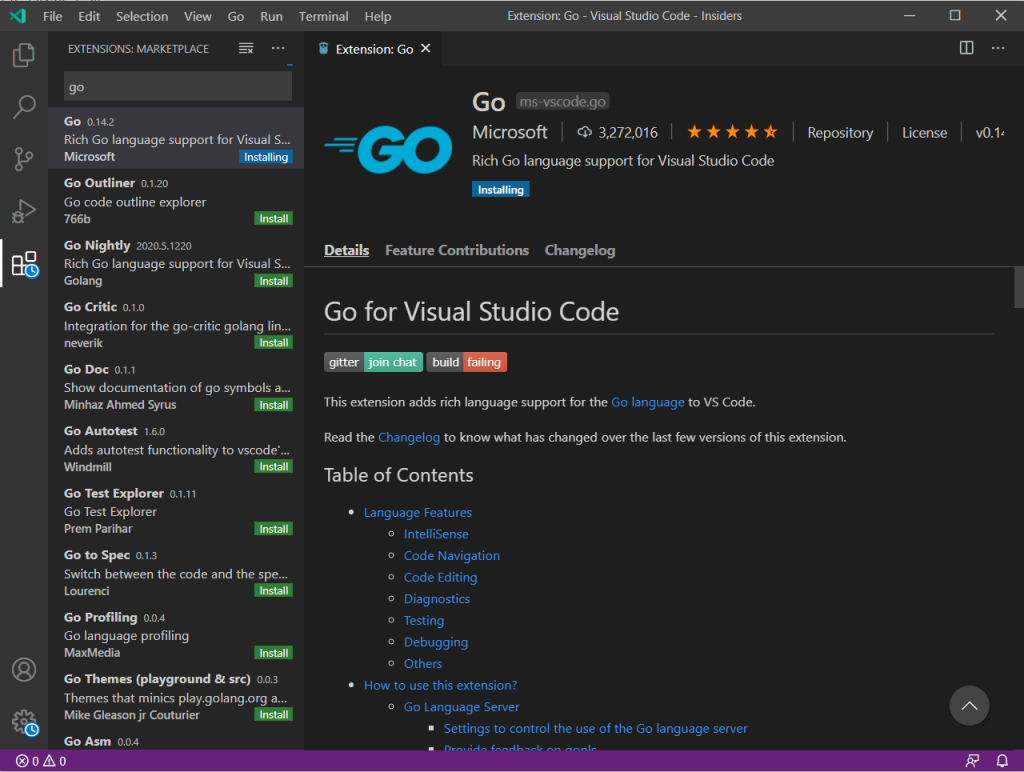The width and height of the screenshot is (1024, 772).
Task: Open notifications bell in status bar
Action: click(1002, 761)
